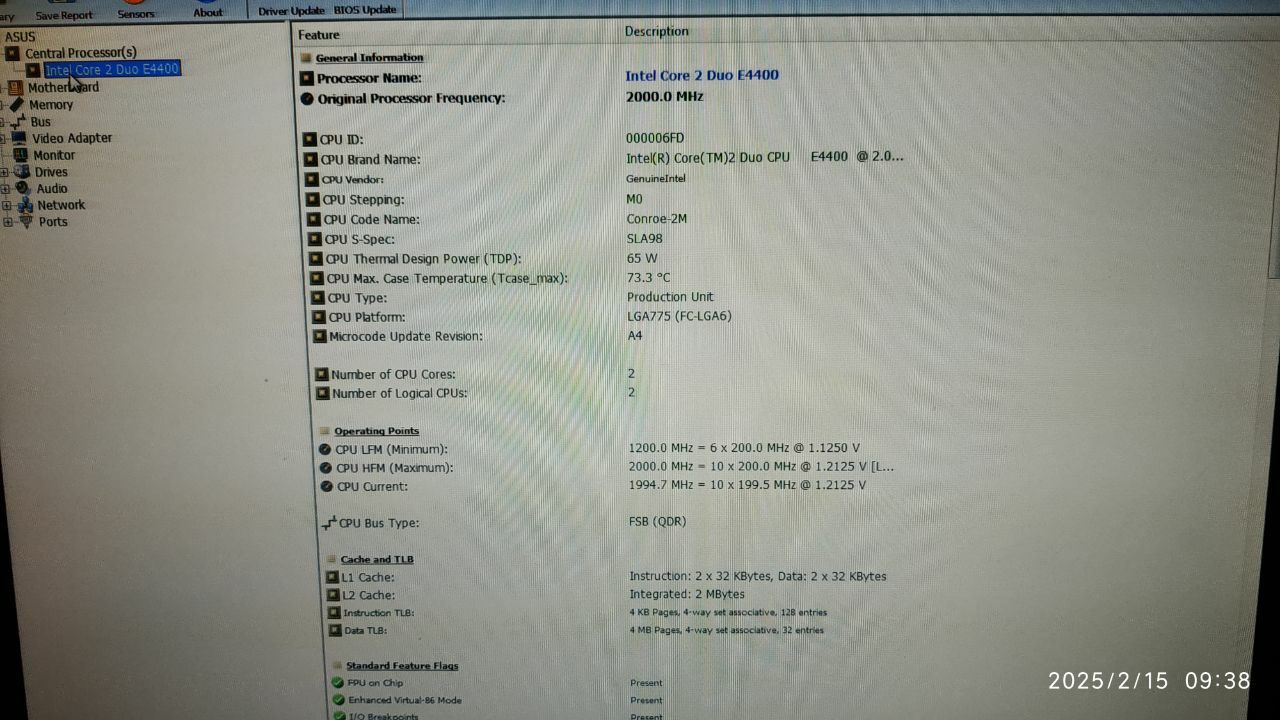This screenshot has height=720, width=1280.
Task: Open the Save Report toolbar button
Action: [64, 11]
